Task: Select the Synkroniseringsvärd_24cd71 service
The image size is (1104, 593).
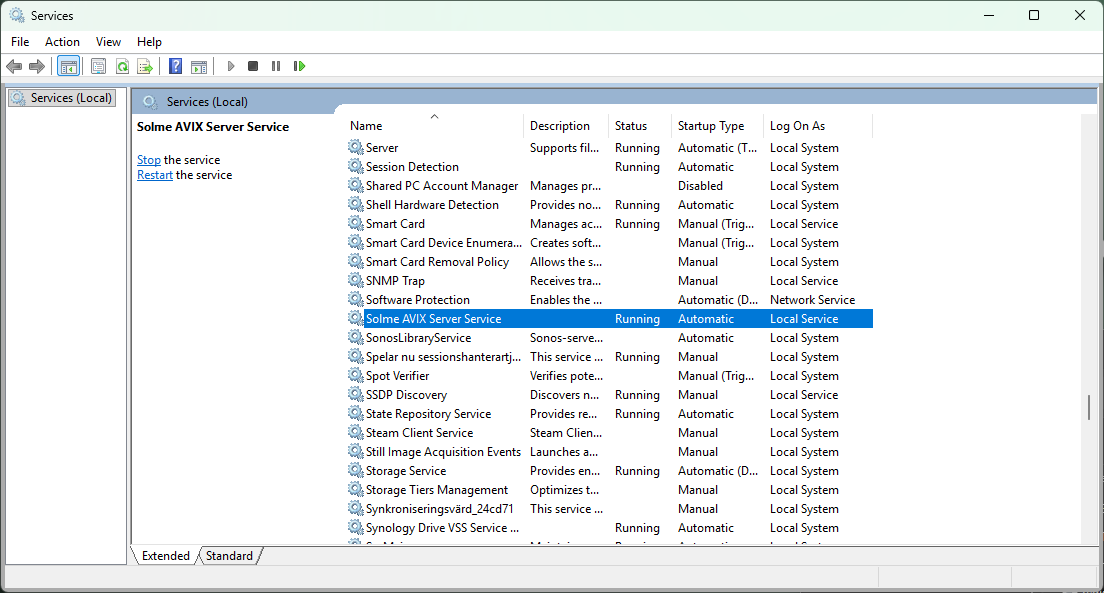Action: point(439,508)
